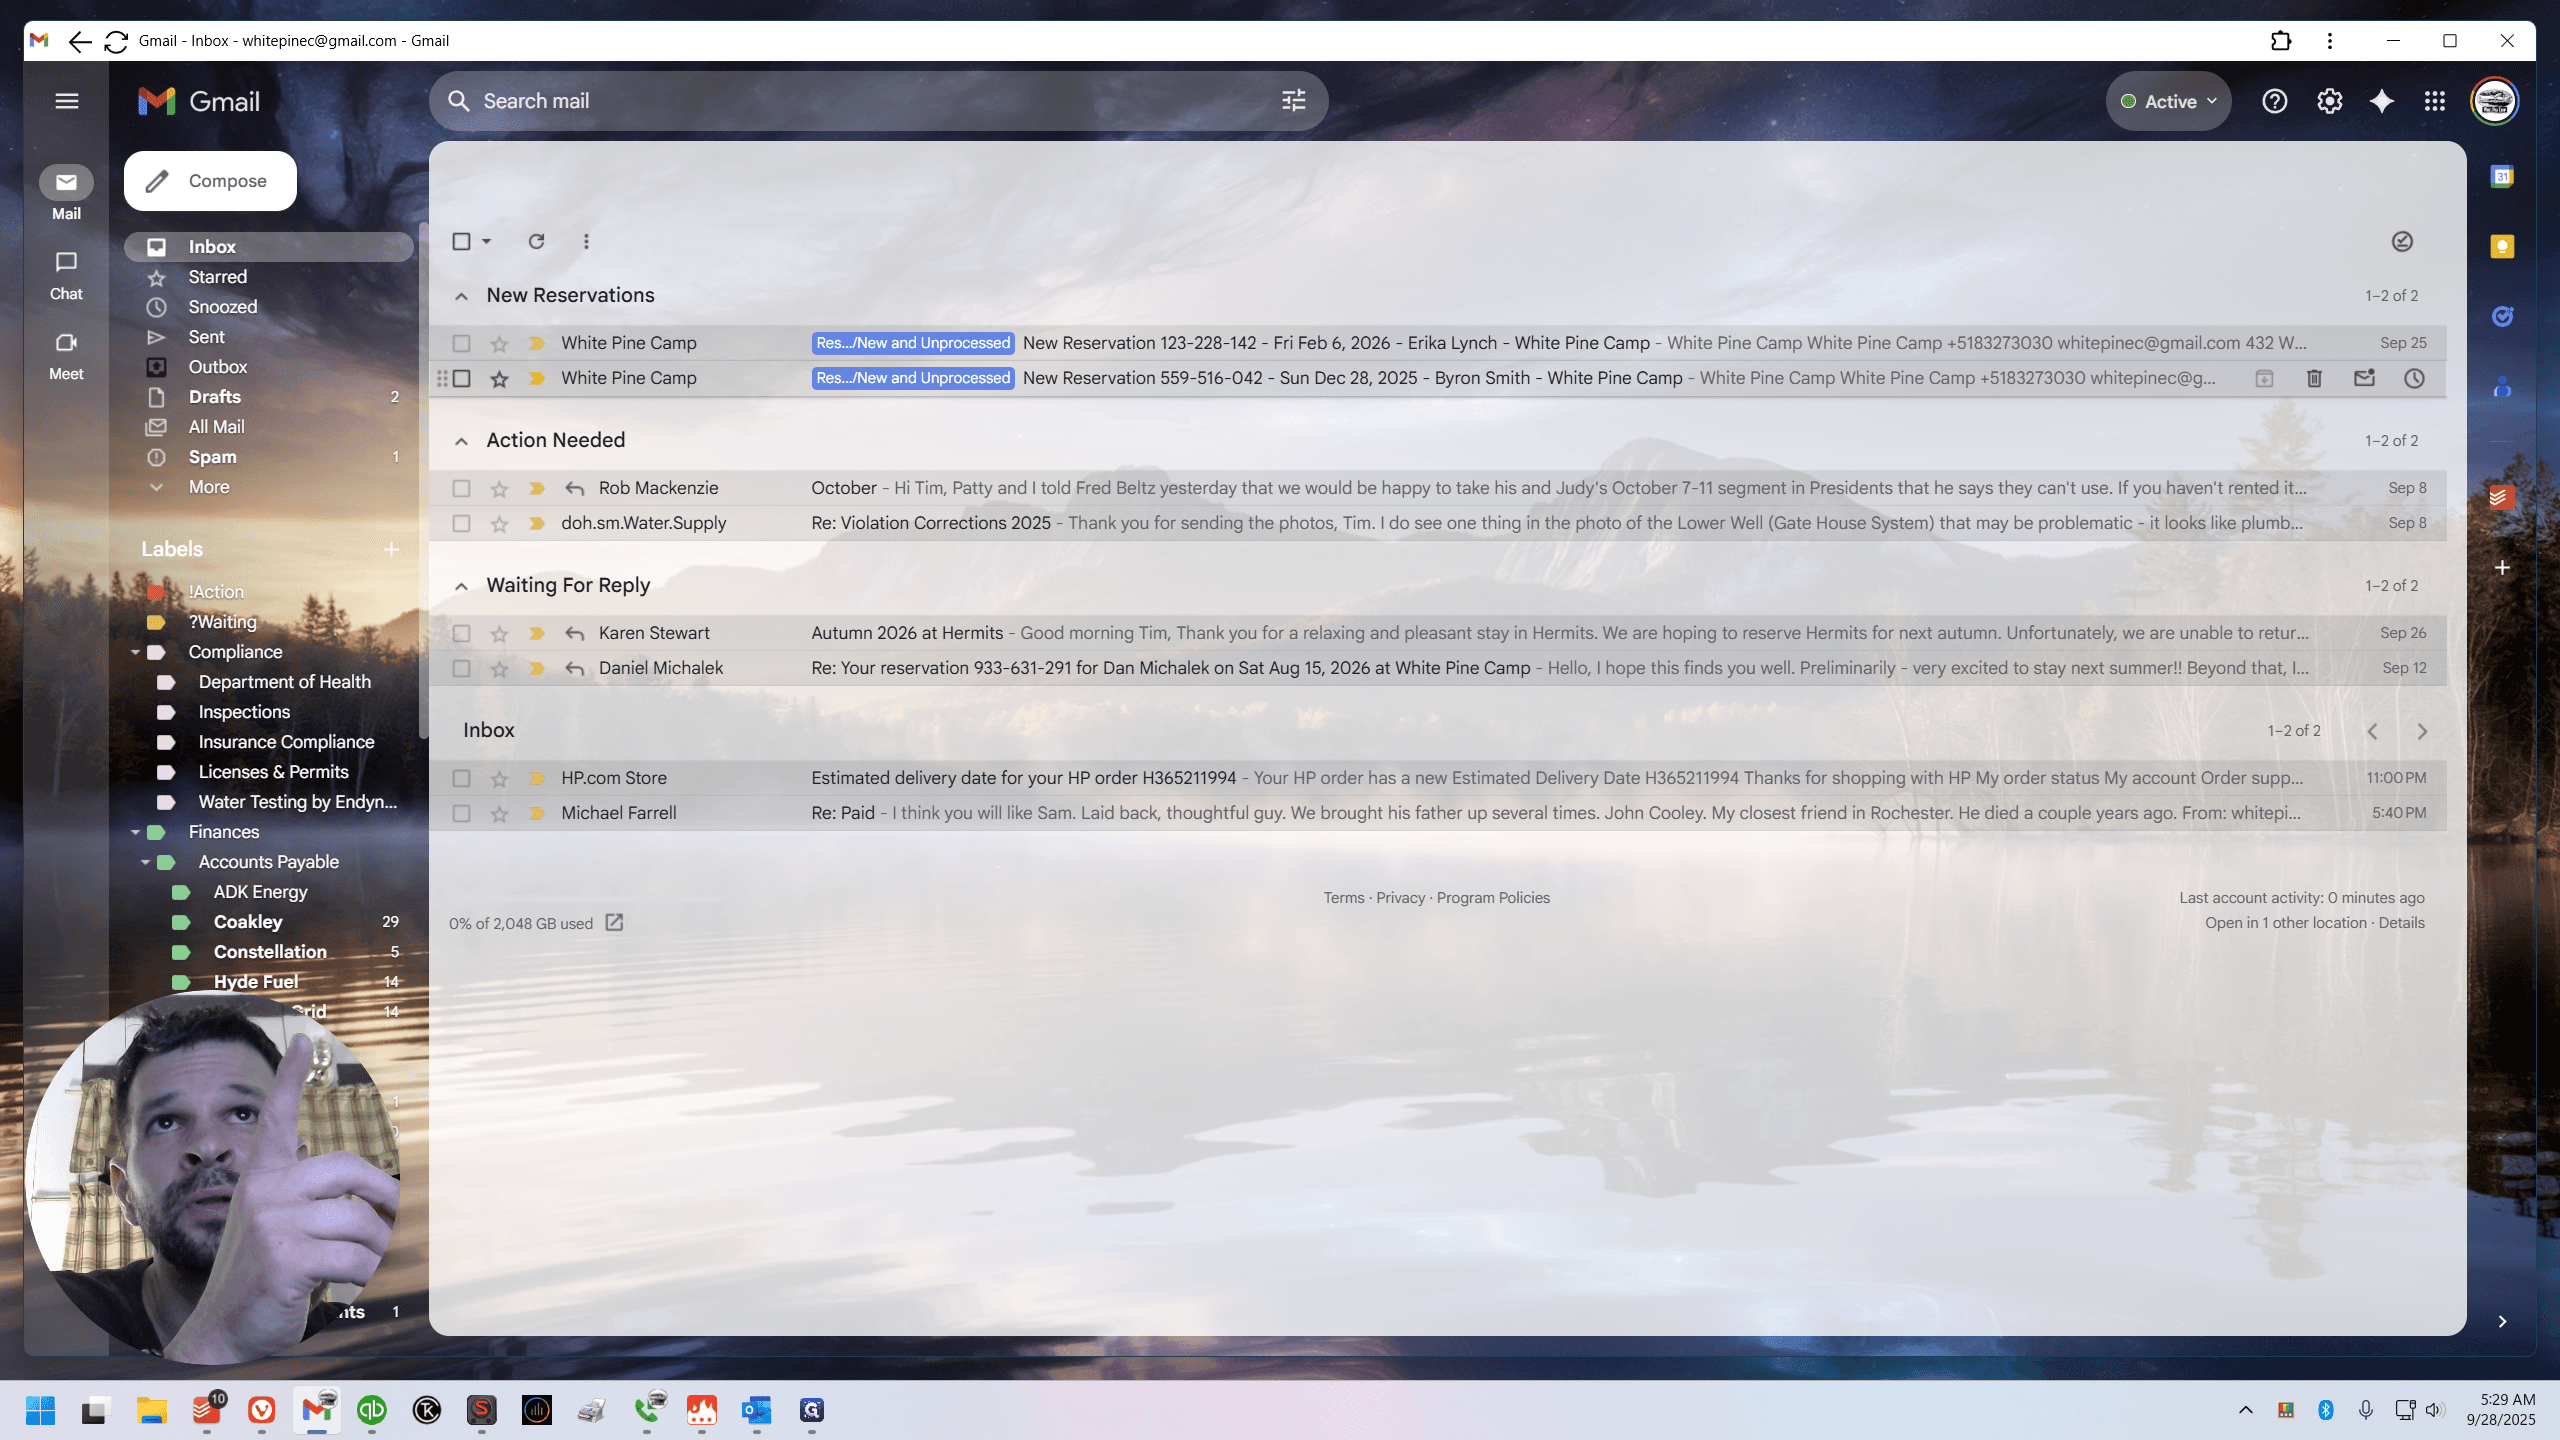Refresh the inbox with the refresh icon
Screen dimensions: 2560x1440
[536, 241]
